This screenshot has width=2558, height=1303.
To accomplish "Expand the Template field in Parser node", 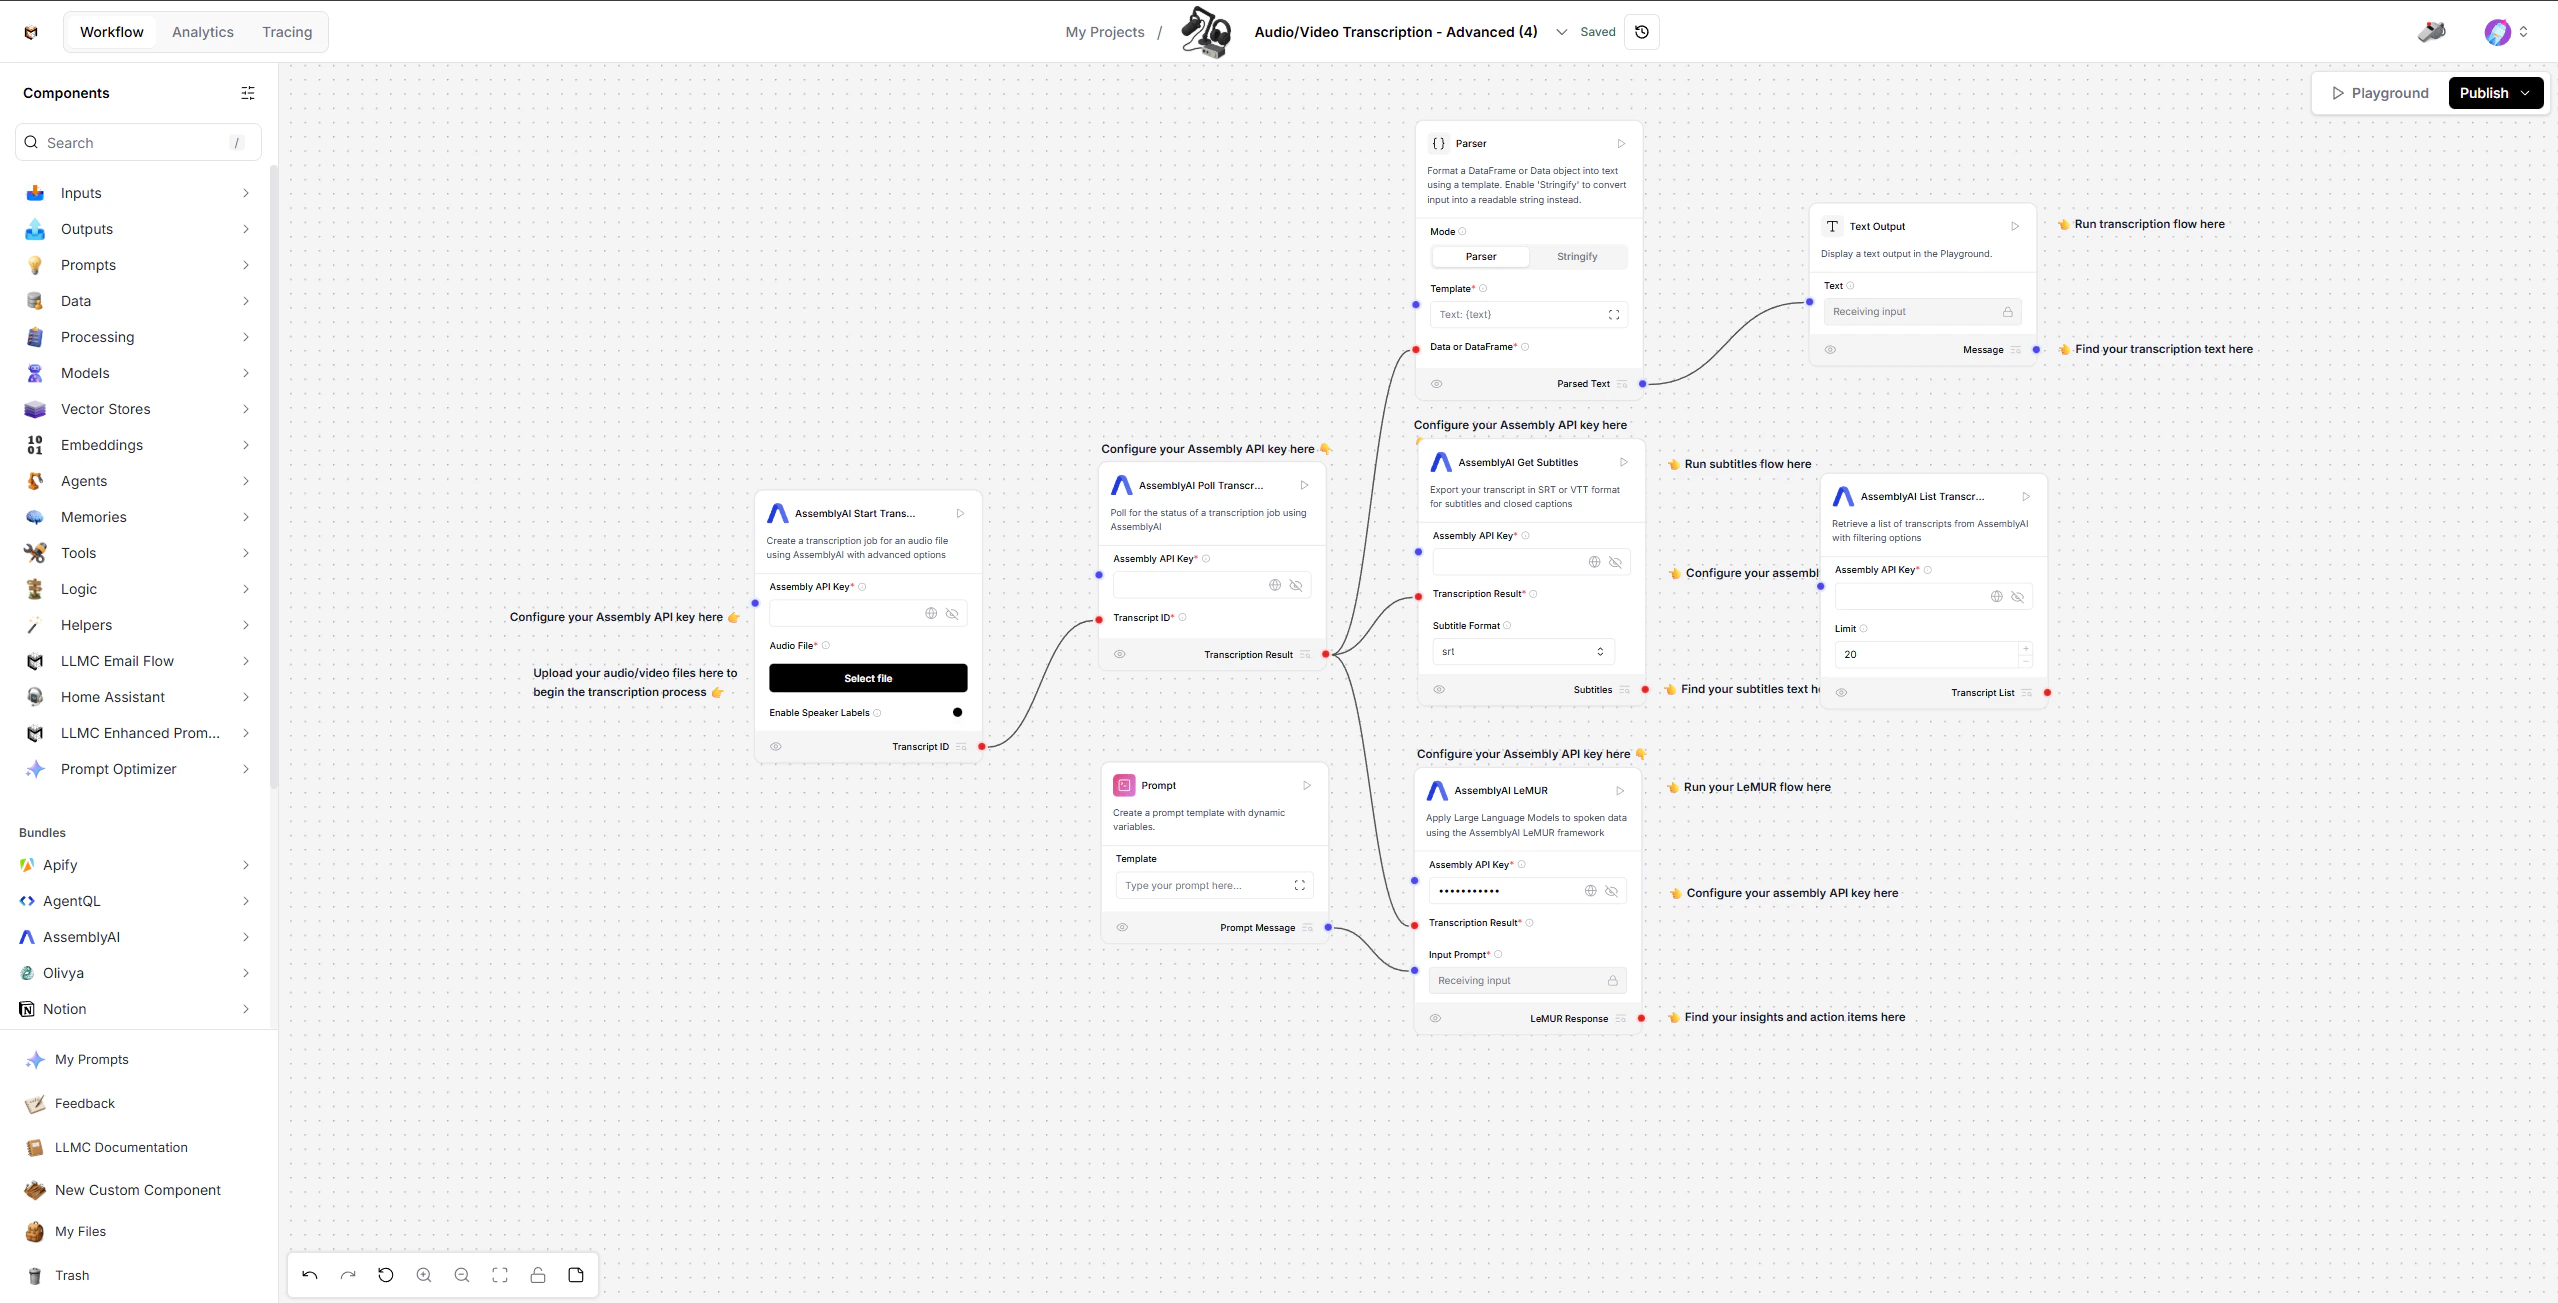I will [1613, 315].
